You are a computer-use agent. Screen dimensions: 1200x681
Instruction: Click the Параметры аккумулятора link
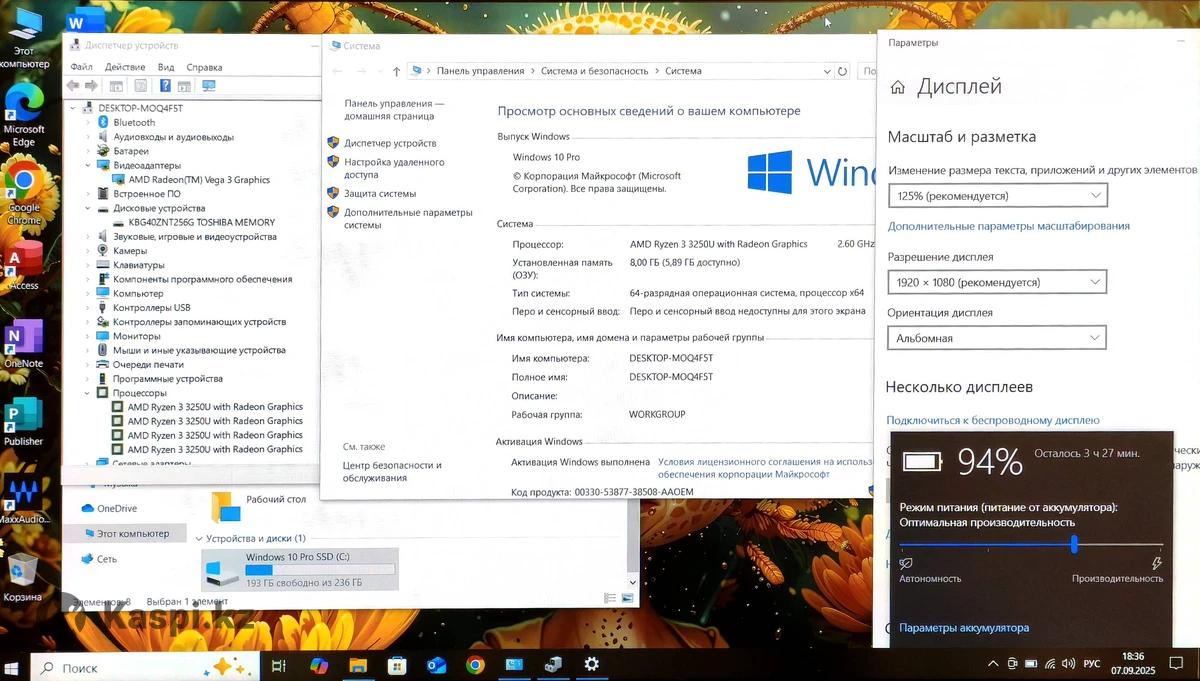963,628
